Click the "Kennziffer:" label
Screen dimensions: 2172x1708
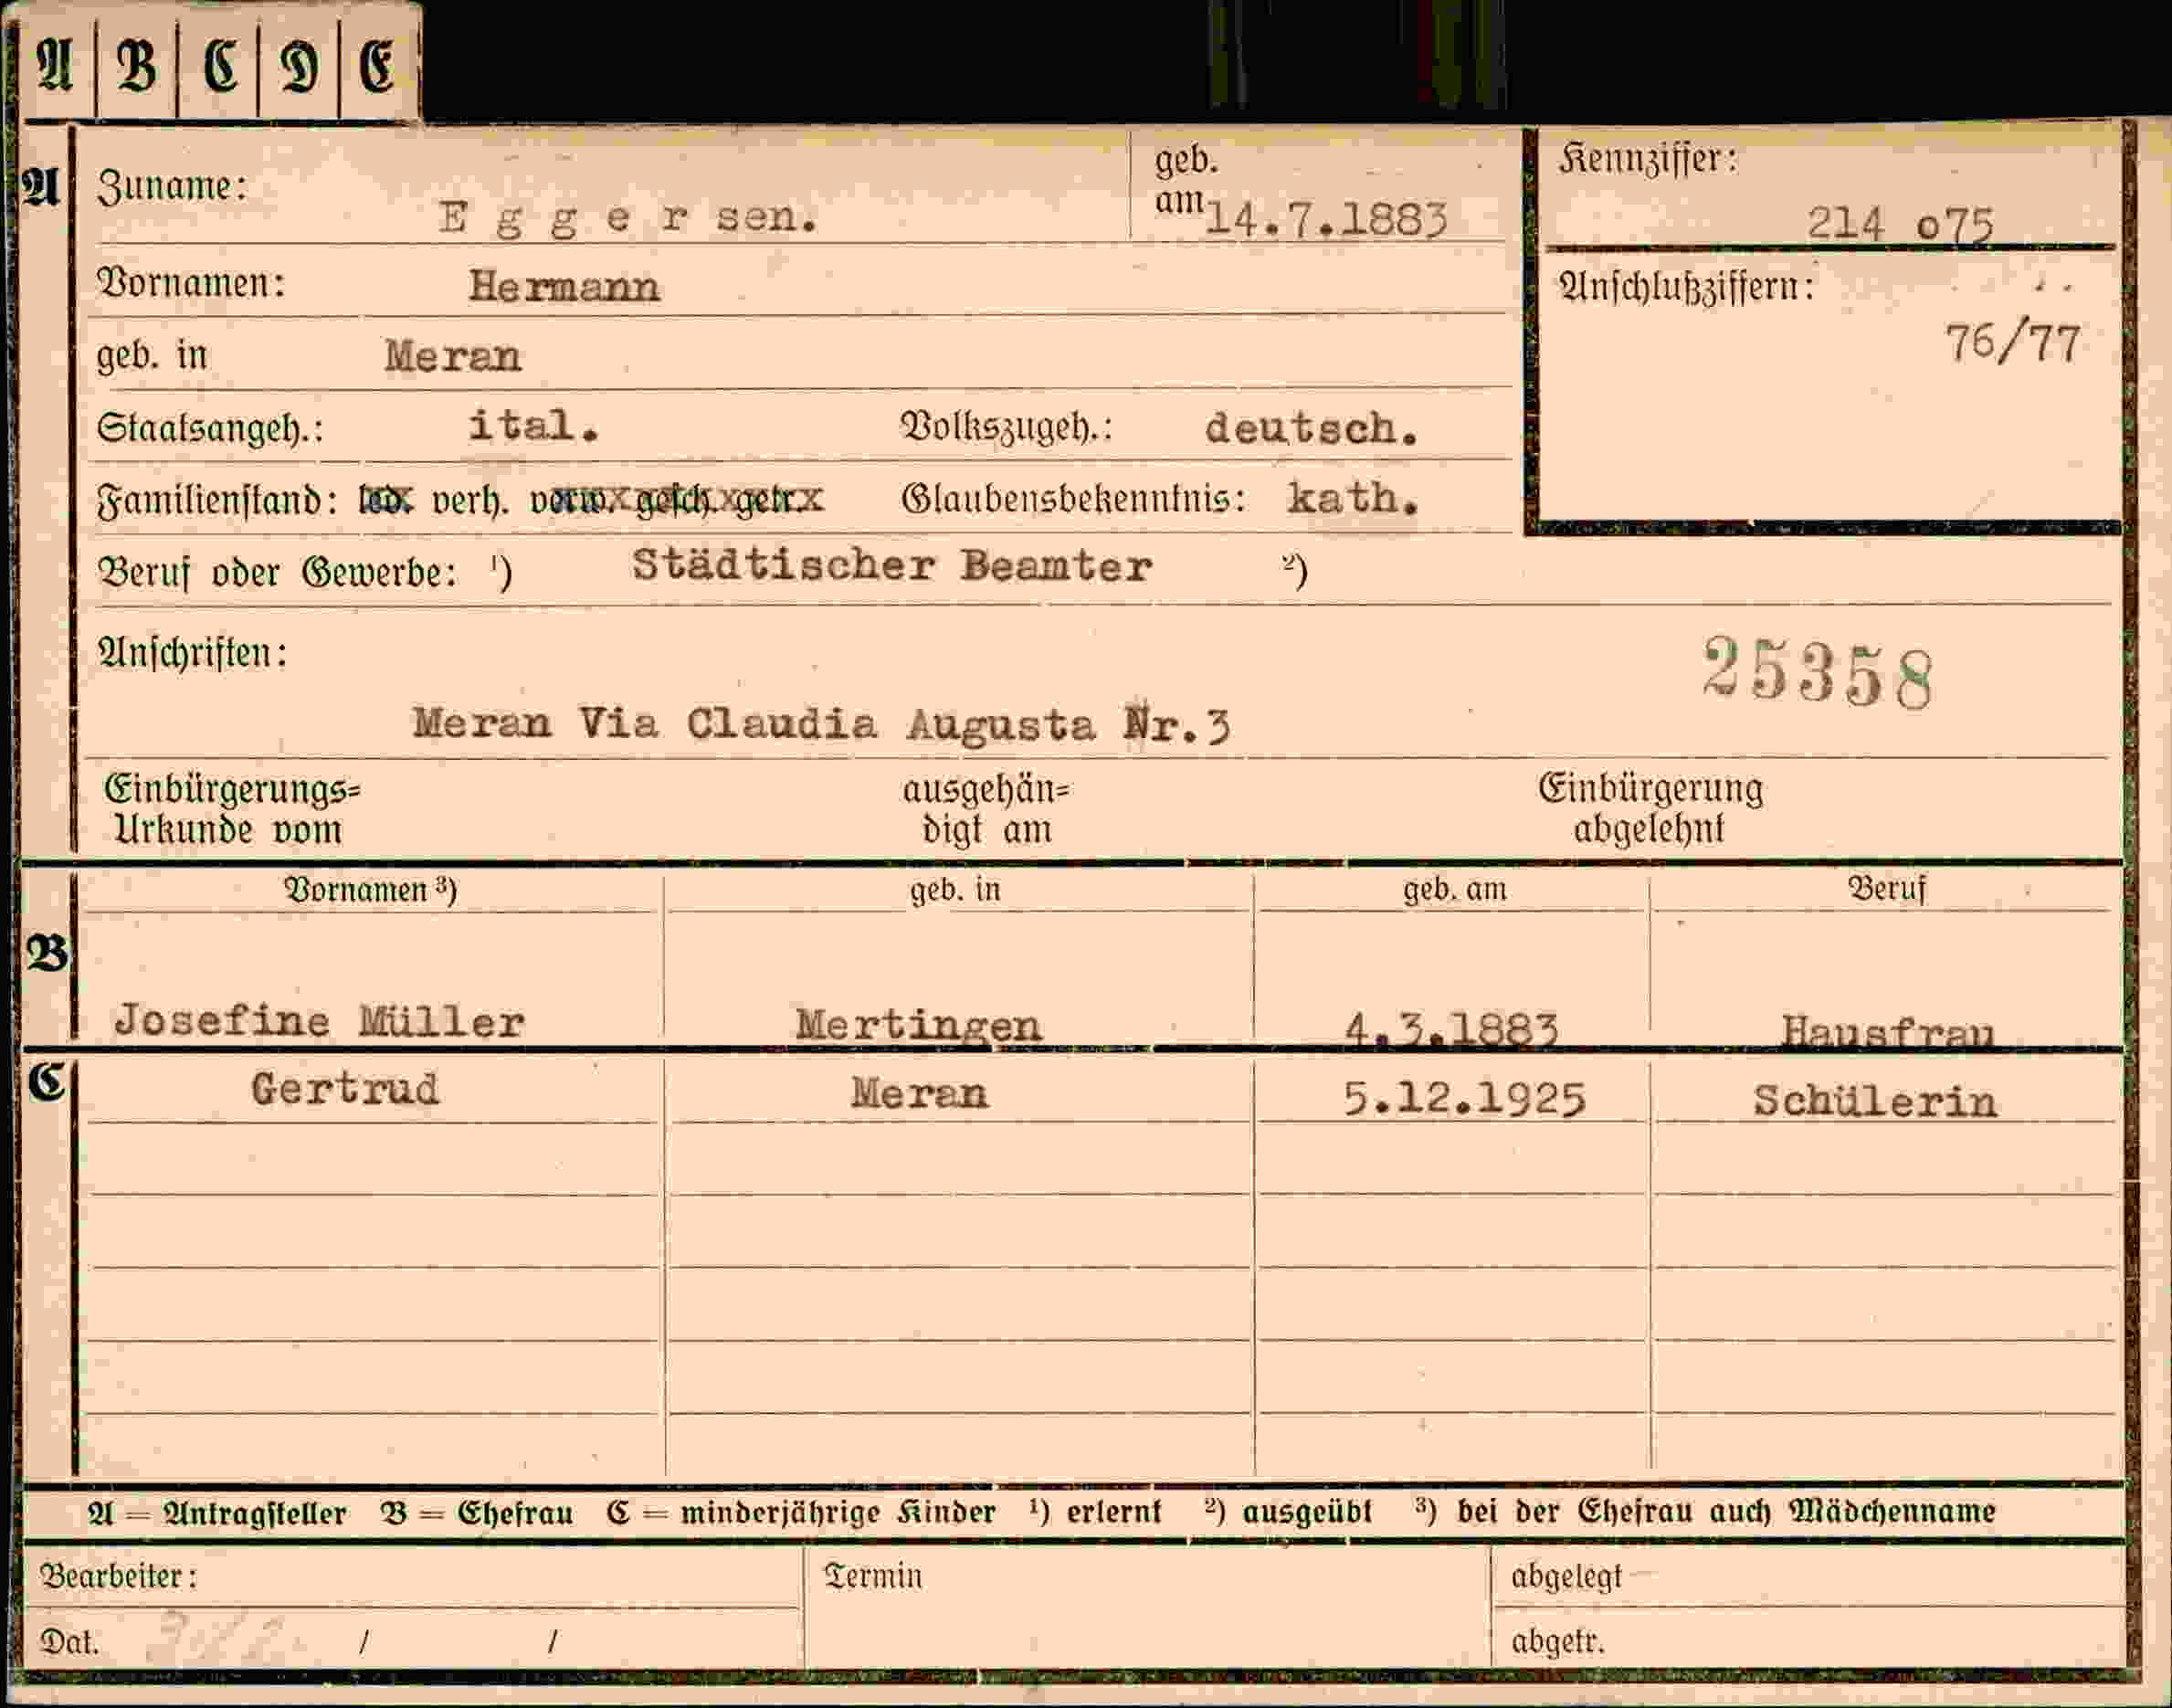click(1648, 159)
